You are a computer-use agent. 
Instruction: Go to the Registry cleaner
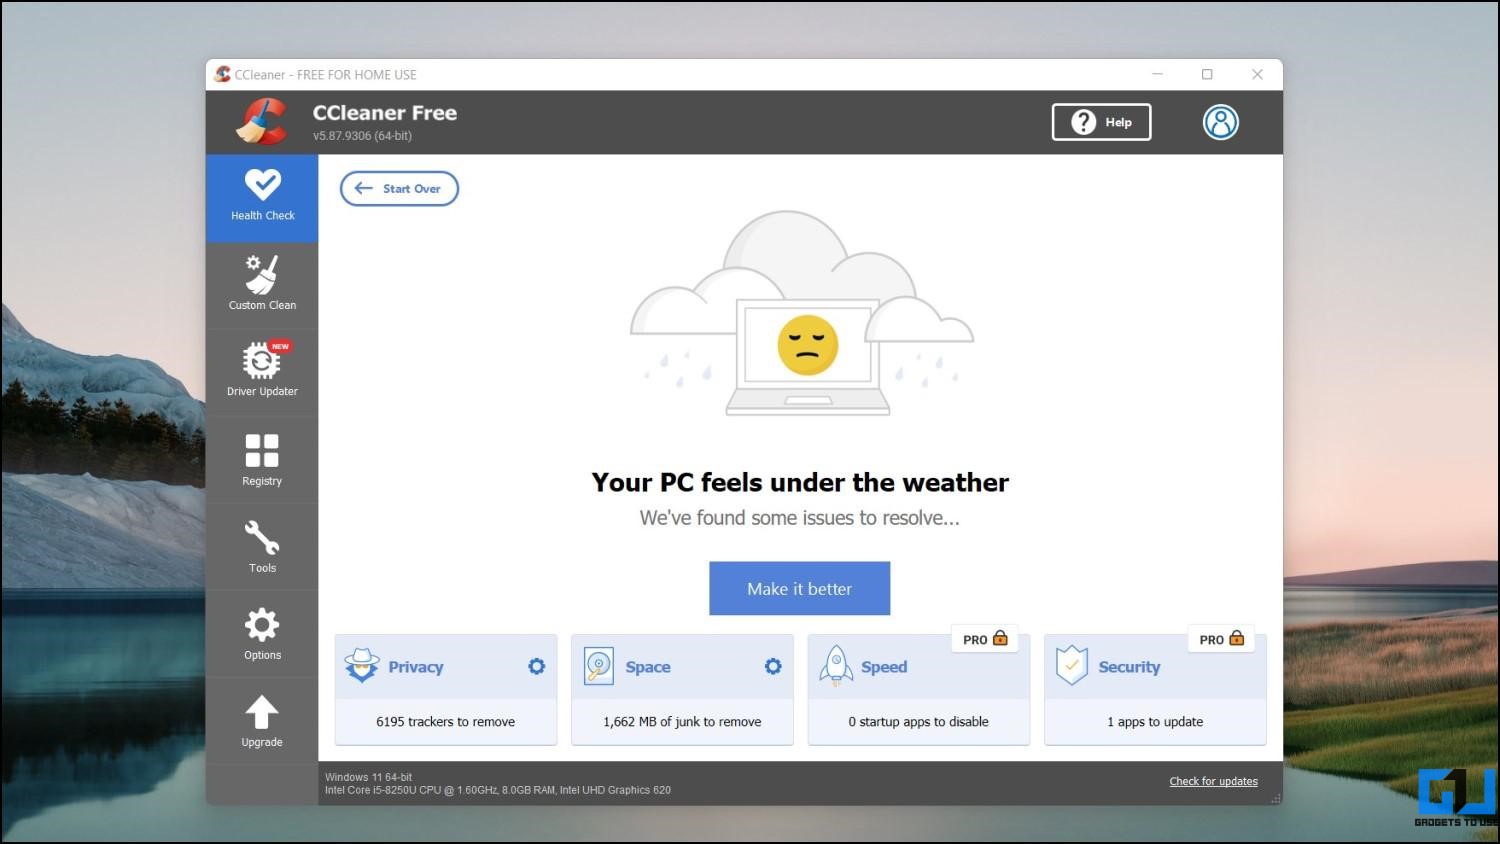tap(262, 459)
